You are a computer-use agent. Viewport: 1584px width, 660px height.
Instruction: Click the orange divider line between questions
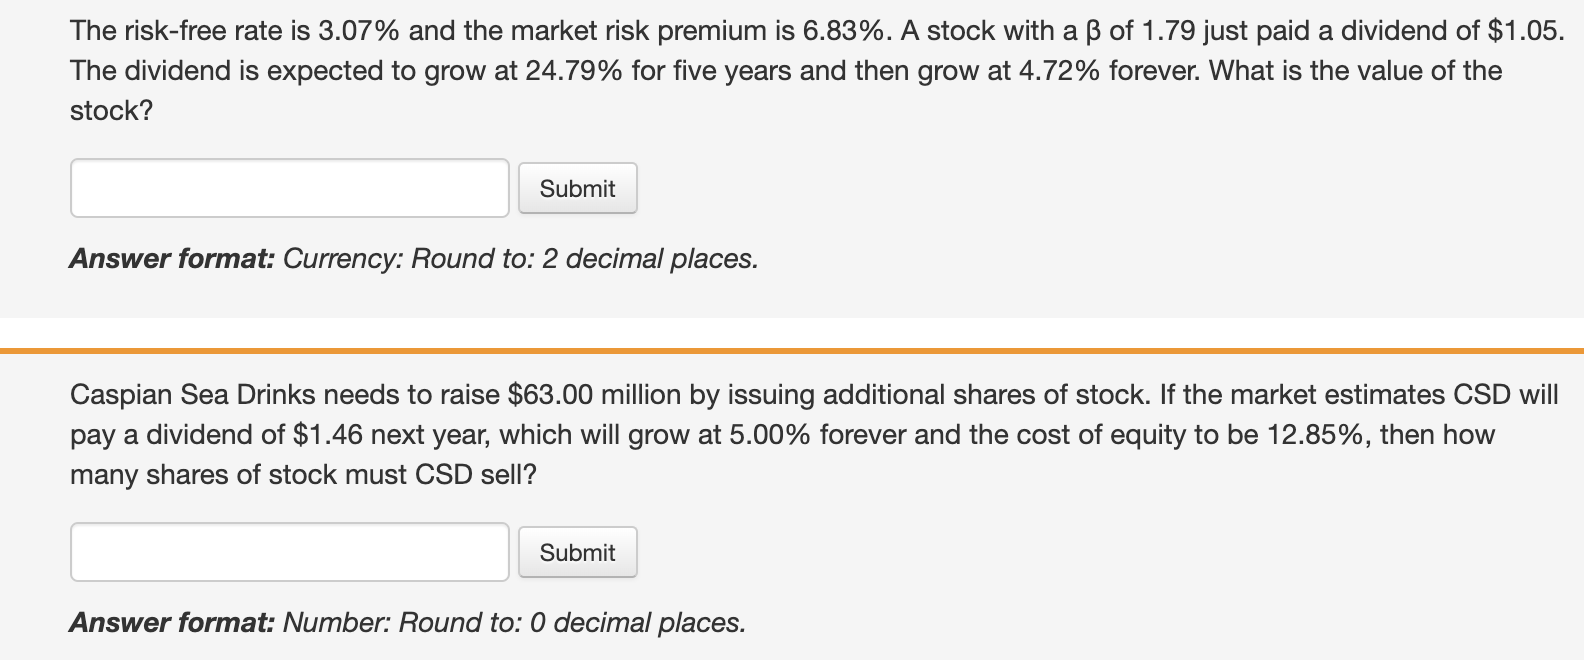pos(792,351)
